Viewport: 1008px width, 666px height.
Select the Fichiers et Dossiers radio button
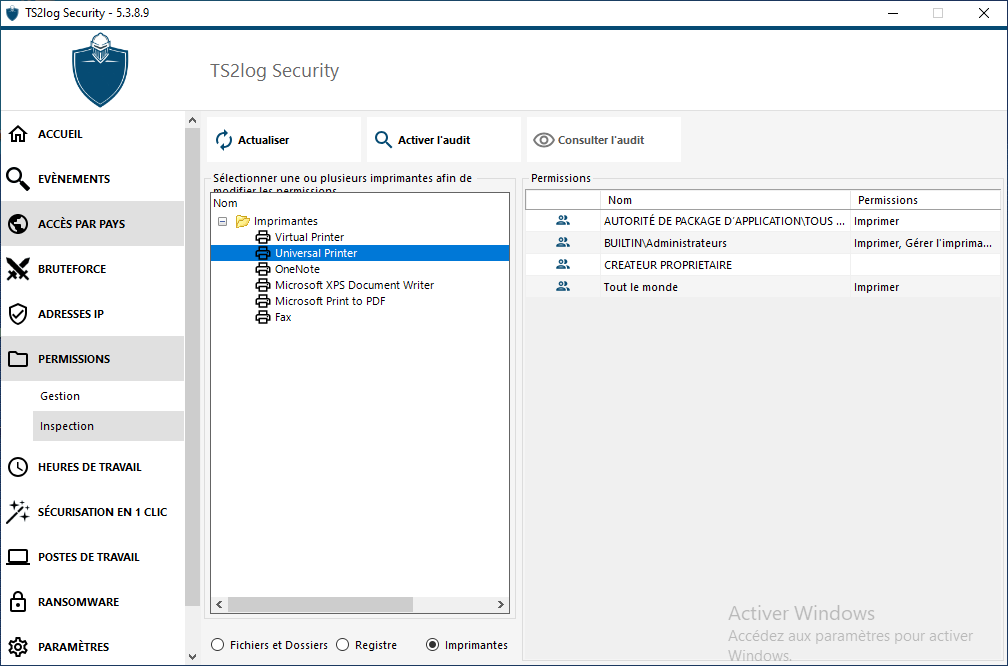(218, 645)
